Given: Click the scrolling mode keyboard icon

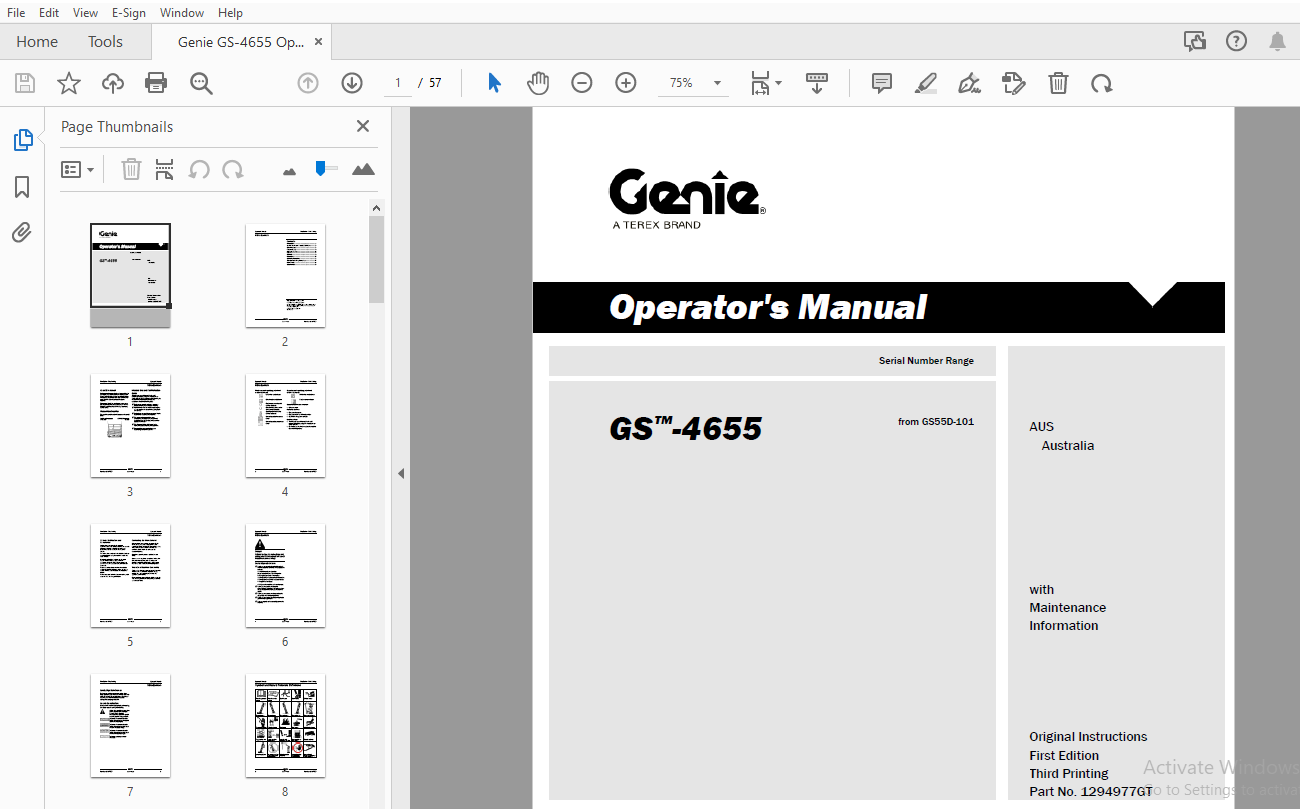Looking at the screenshot, I should tap(817, 83).
